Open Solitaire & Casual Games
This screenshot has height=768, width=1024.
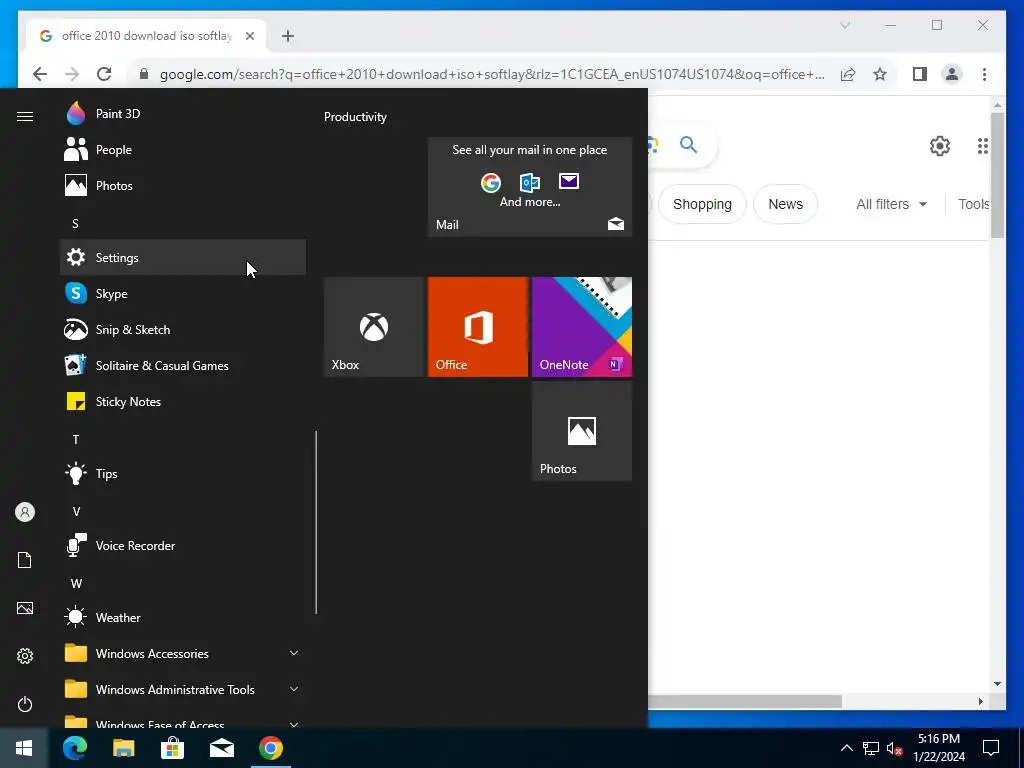point(183,365)
